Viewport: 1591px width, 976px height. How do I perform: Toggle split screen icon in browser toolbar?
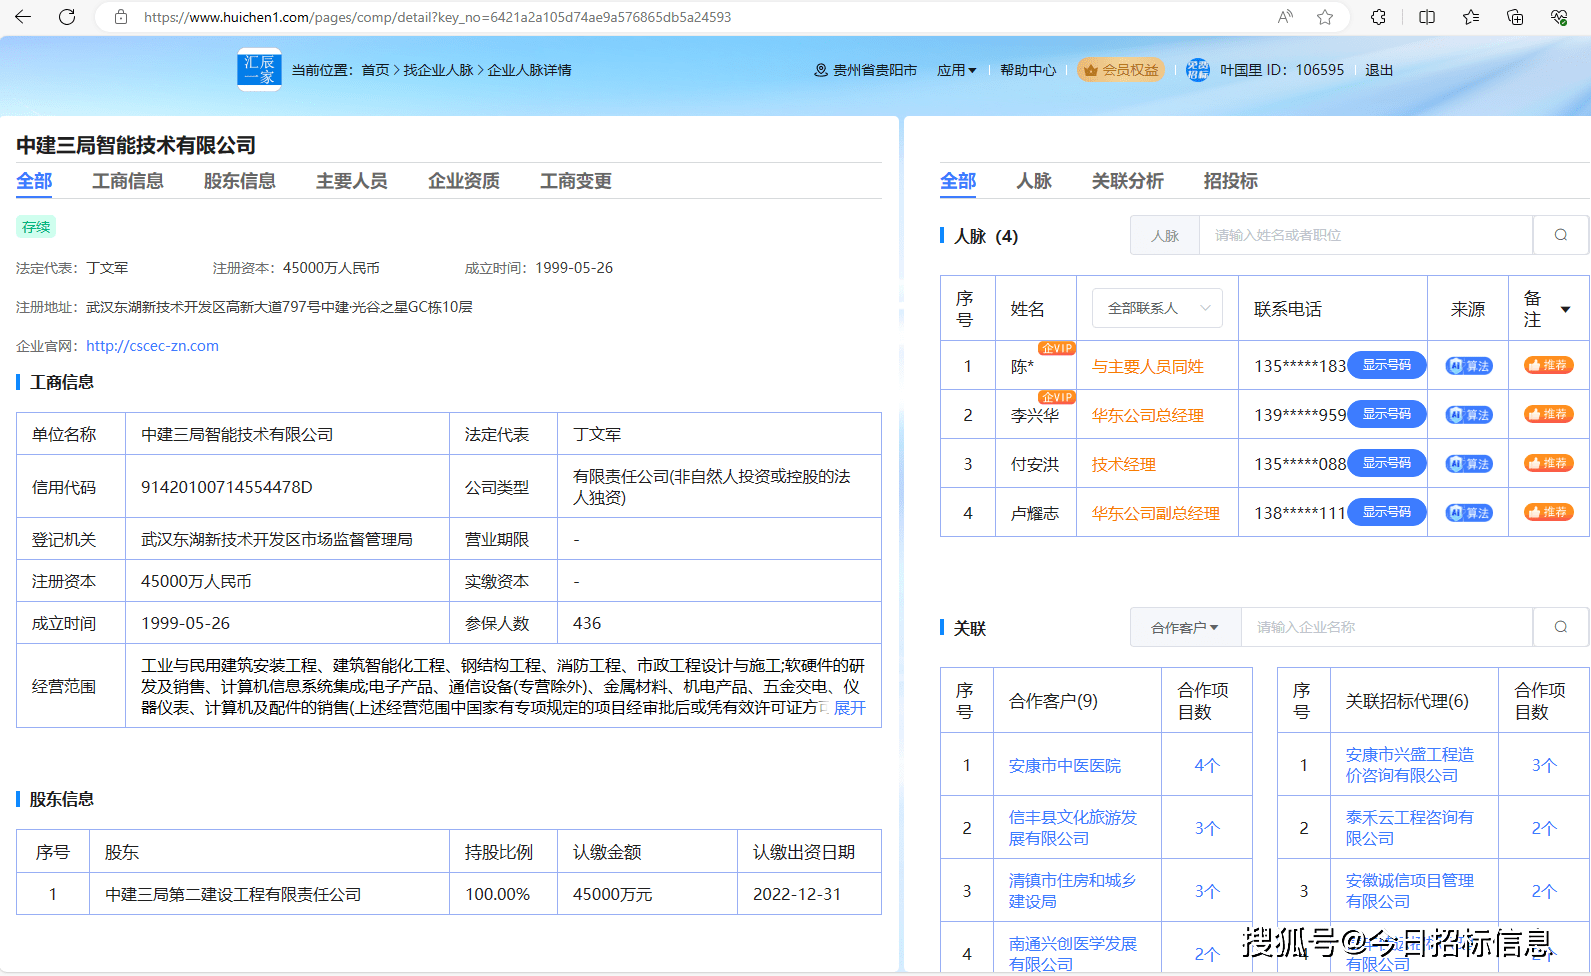1427,17
